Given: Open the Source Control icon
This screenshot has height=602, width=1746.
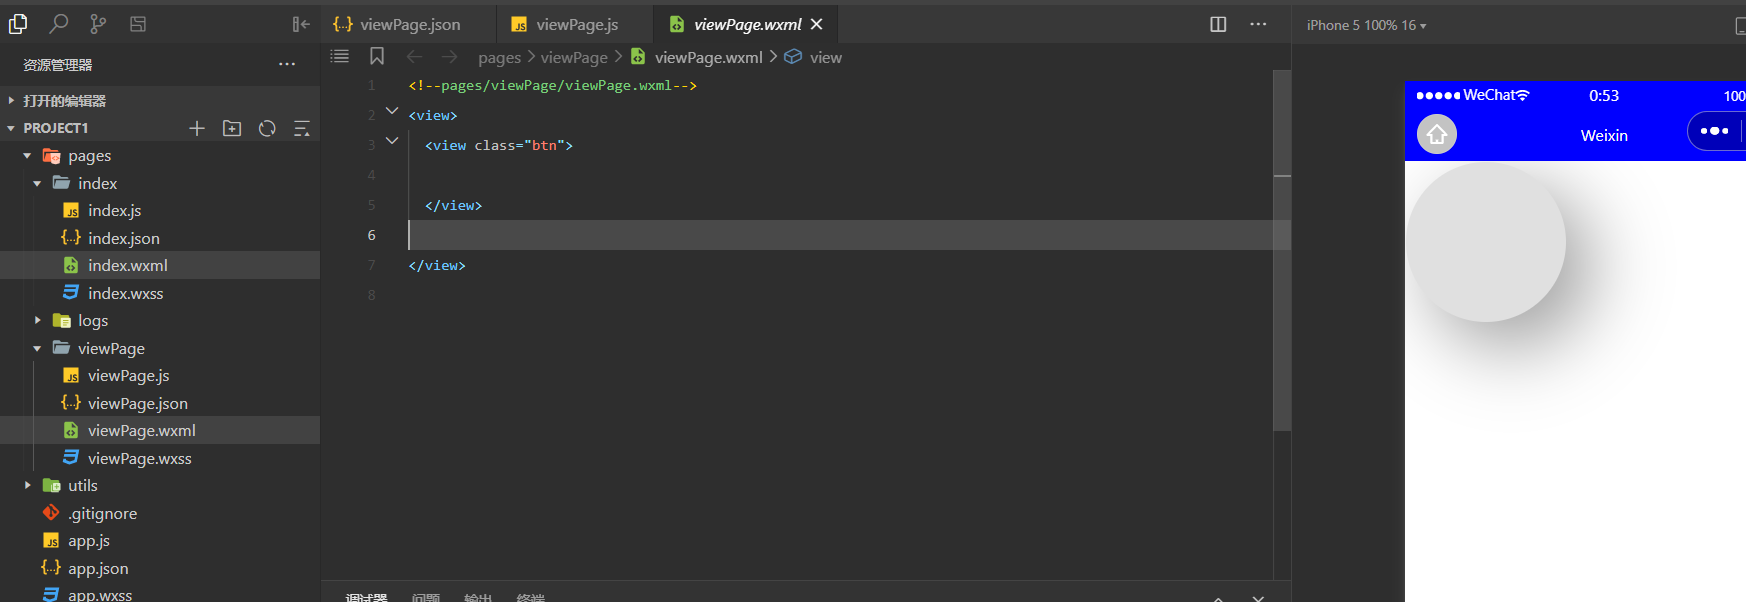Looking at the screenshot, I should 98,23.
